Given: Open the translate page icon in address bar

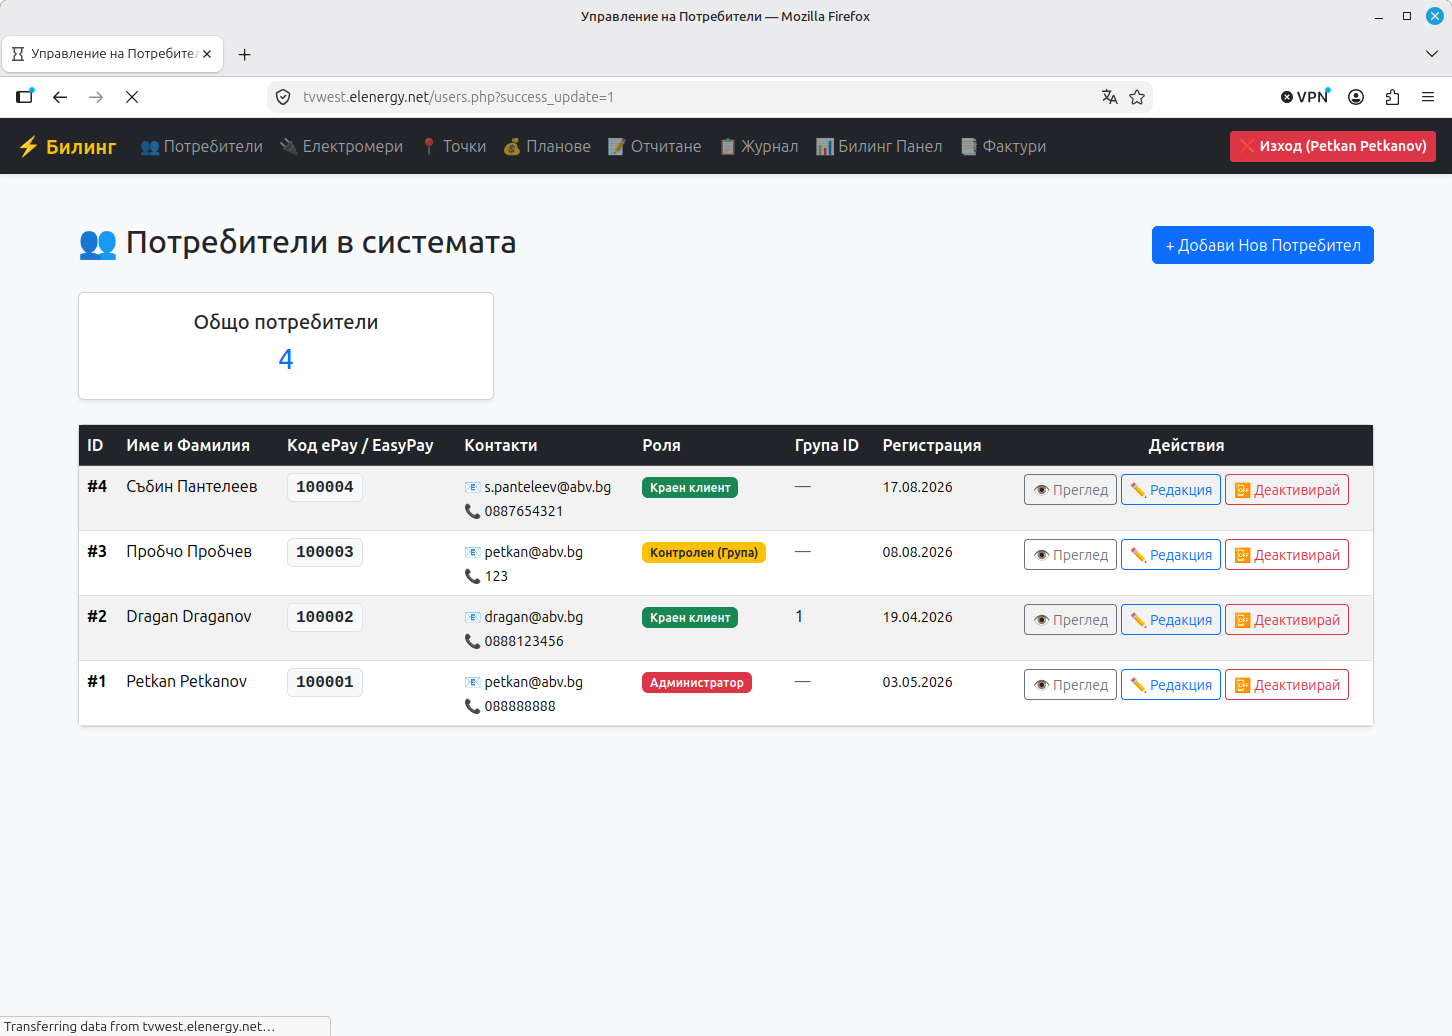Looking at the screenshot, I should (1109, 97).
